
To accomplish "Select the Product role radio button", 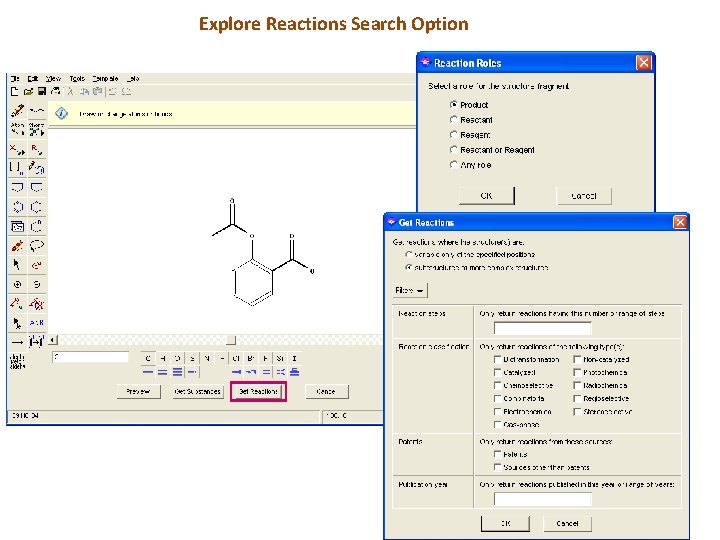I will pyautogui.click(x=454, y=105).
